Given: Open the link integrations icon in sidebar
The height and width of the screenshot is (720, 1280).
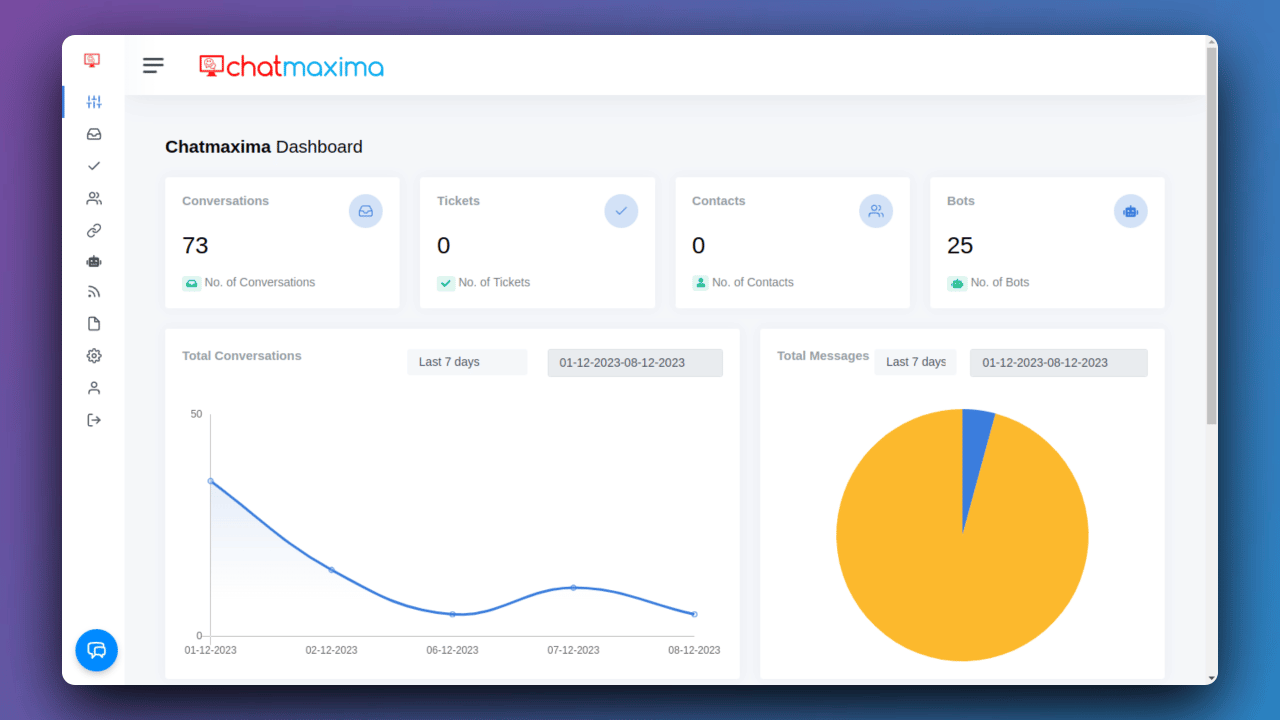Looking at the screenshot, I should tap(94, 230).
